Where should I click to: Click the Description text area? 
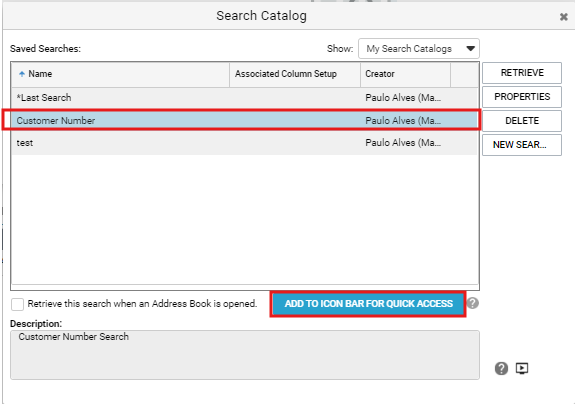click(x=245, y=355)
